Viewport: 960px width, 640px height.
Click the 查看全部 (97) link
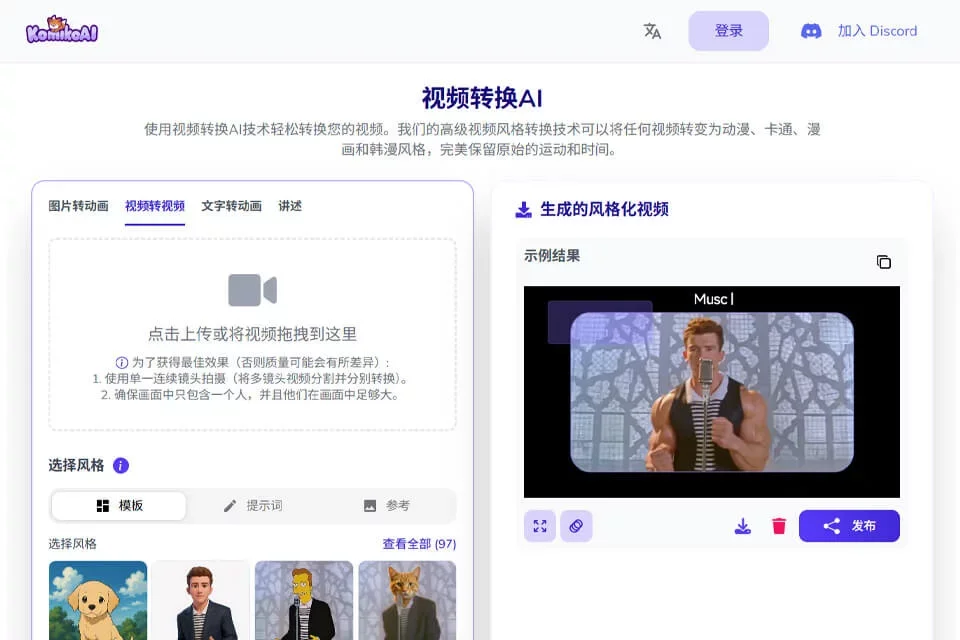(x=419, y=544)
